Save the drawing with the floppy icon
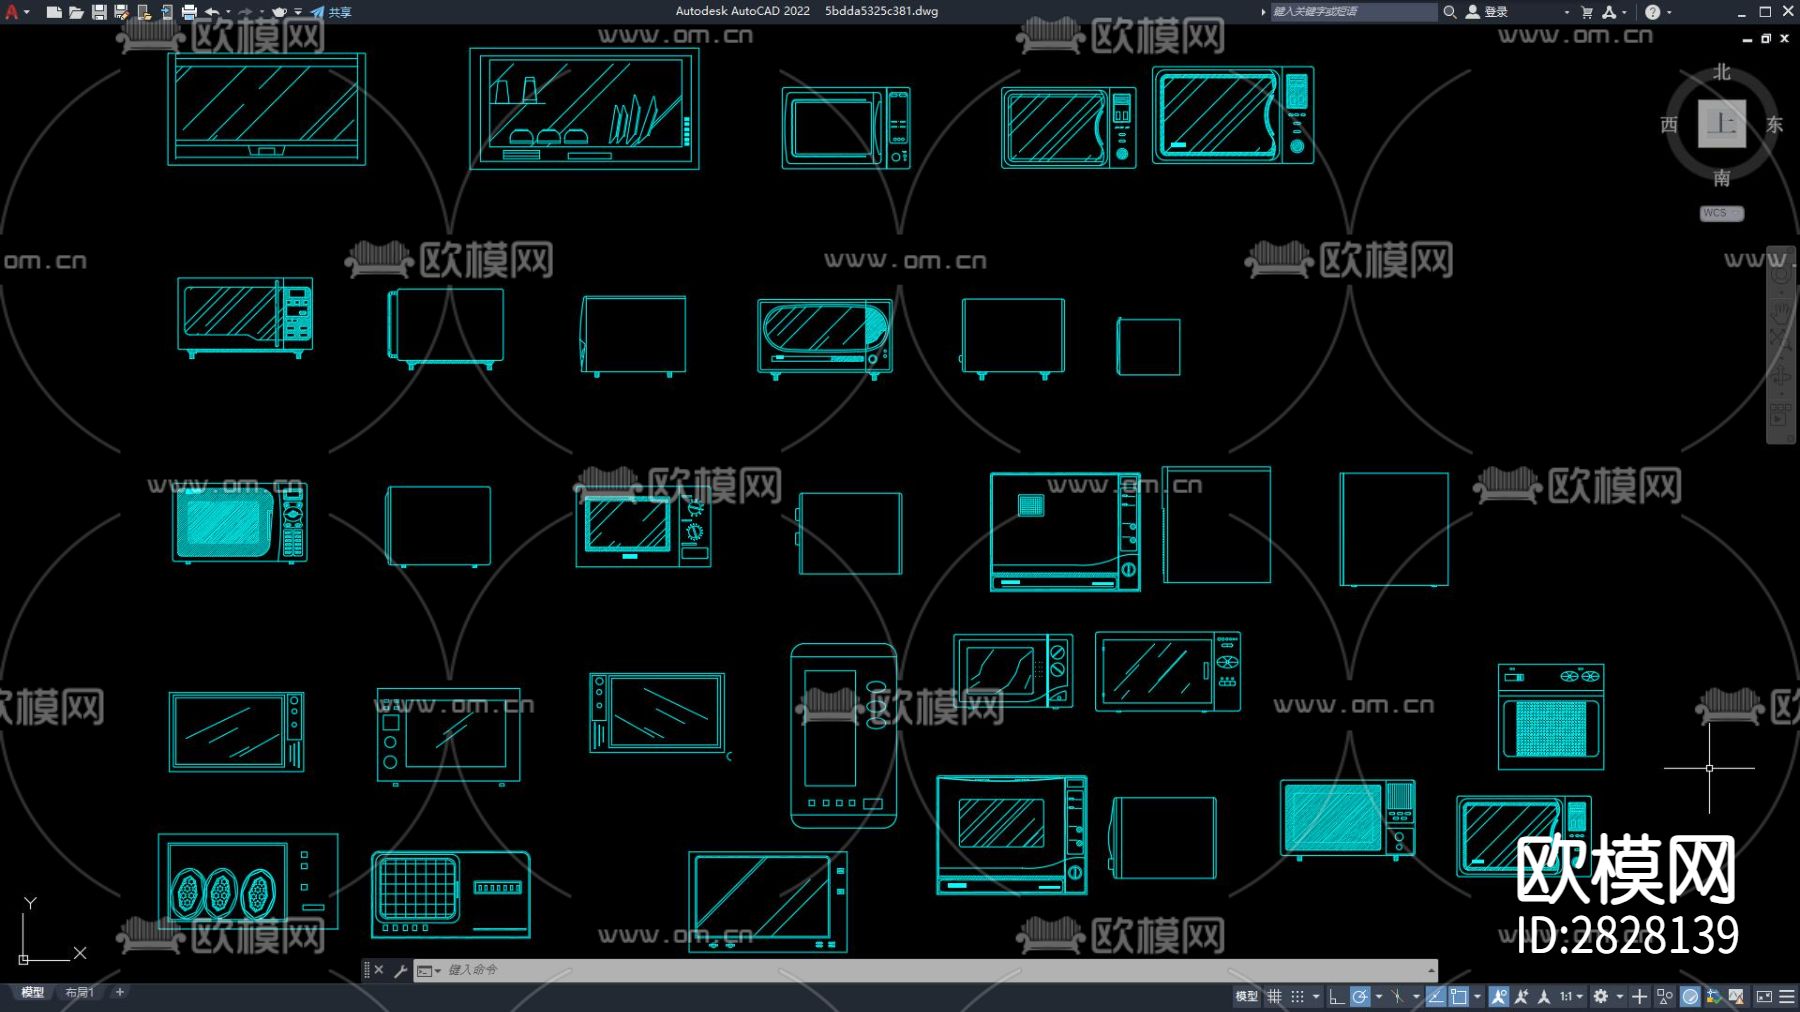1800x1012 pixels. click(99, 12)
